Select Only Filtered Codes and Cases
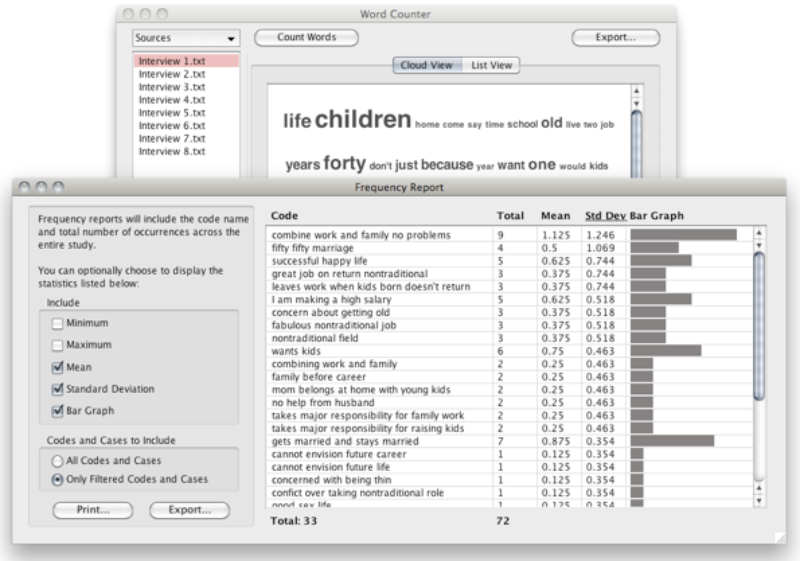The height and width of the screenshot is (561, 800). pos(57,479)
